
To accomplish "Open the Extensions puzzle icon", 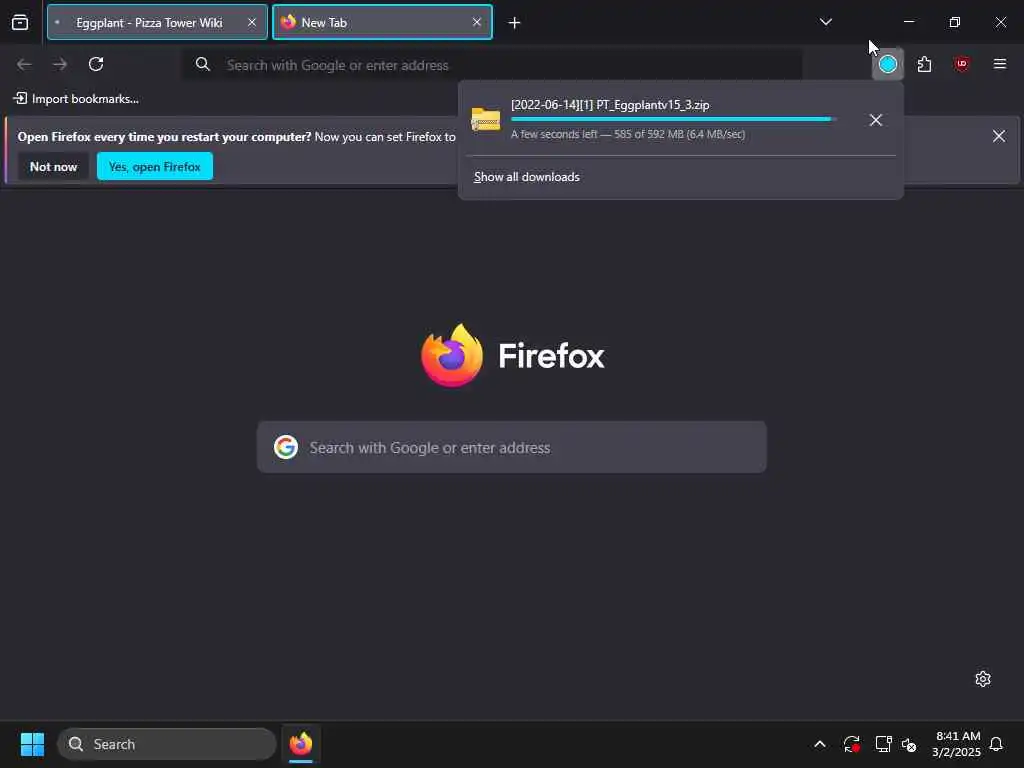I will point(924,64).
